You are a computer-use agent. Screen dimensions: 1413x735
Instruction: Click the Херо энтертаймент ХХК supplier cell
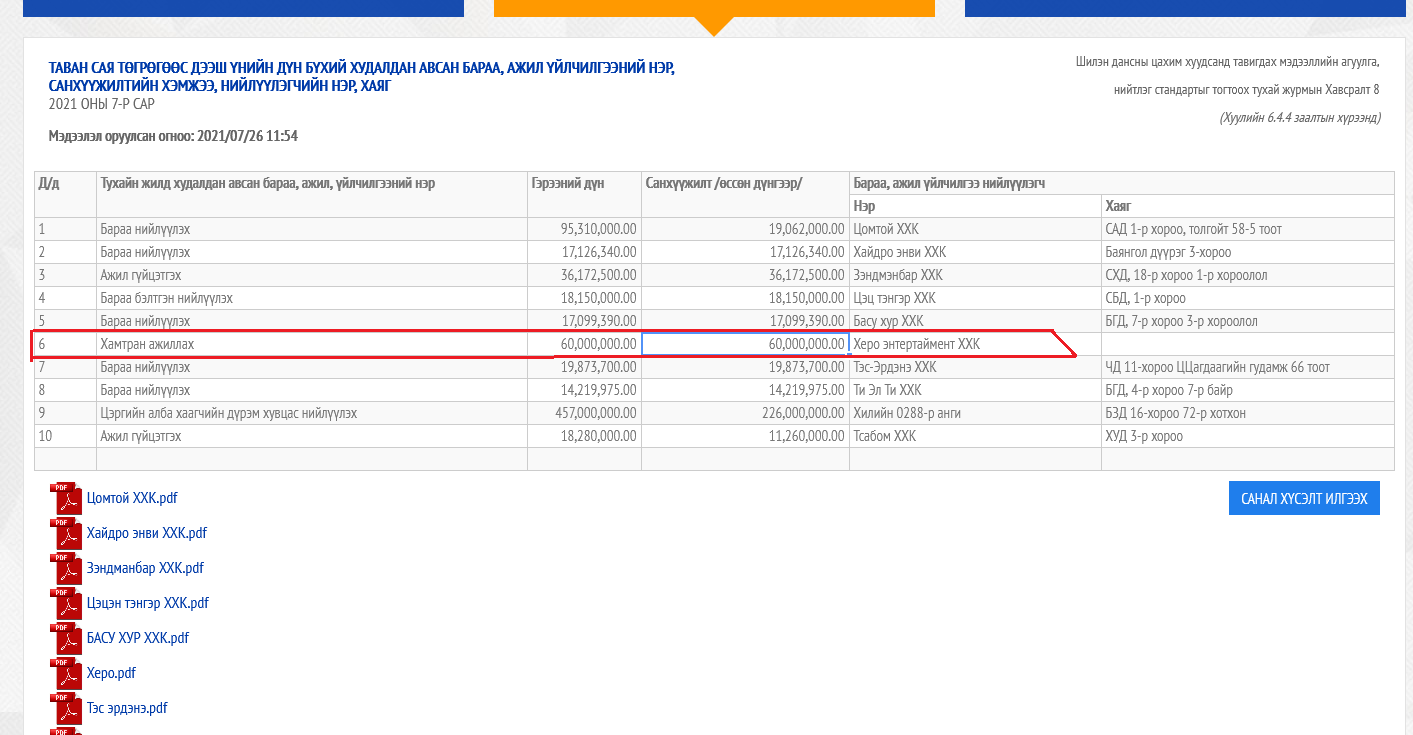(974, 344)
